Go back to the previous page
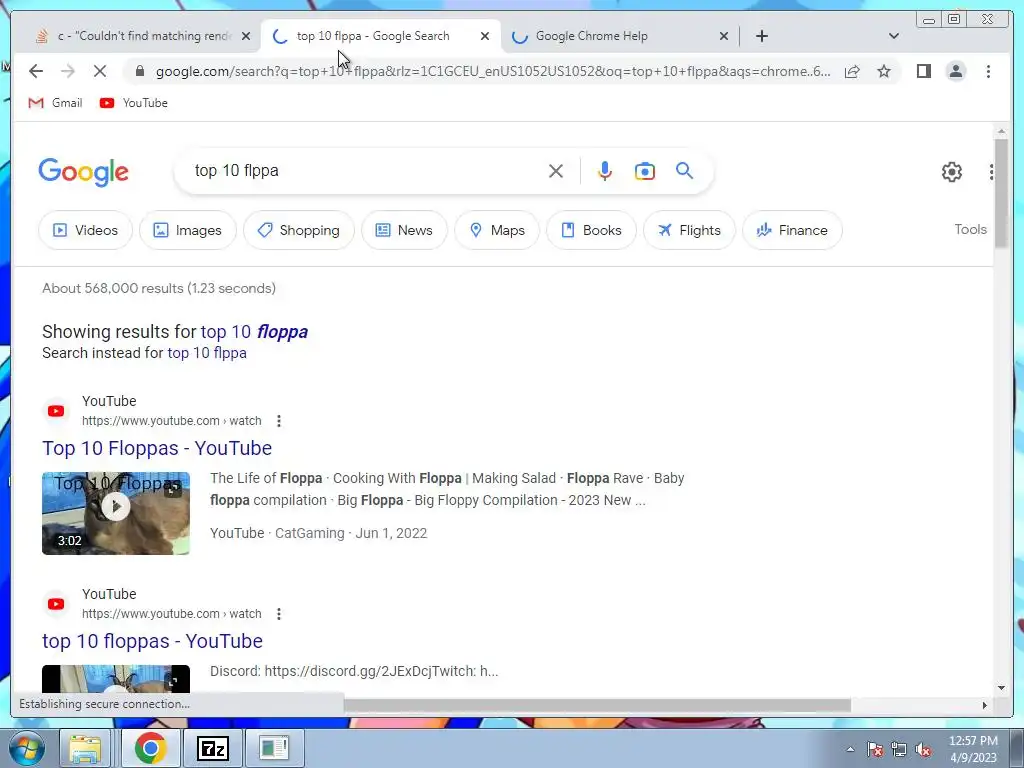1024x768 pixels. pyautogui.click(x=36, y=71)
